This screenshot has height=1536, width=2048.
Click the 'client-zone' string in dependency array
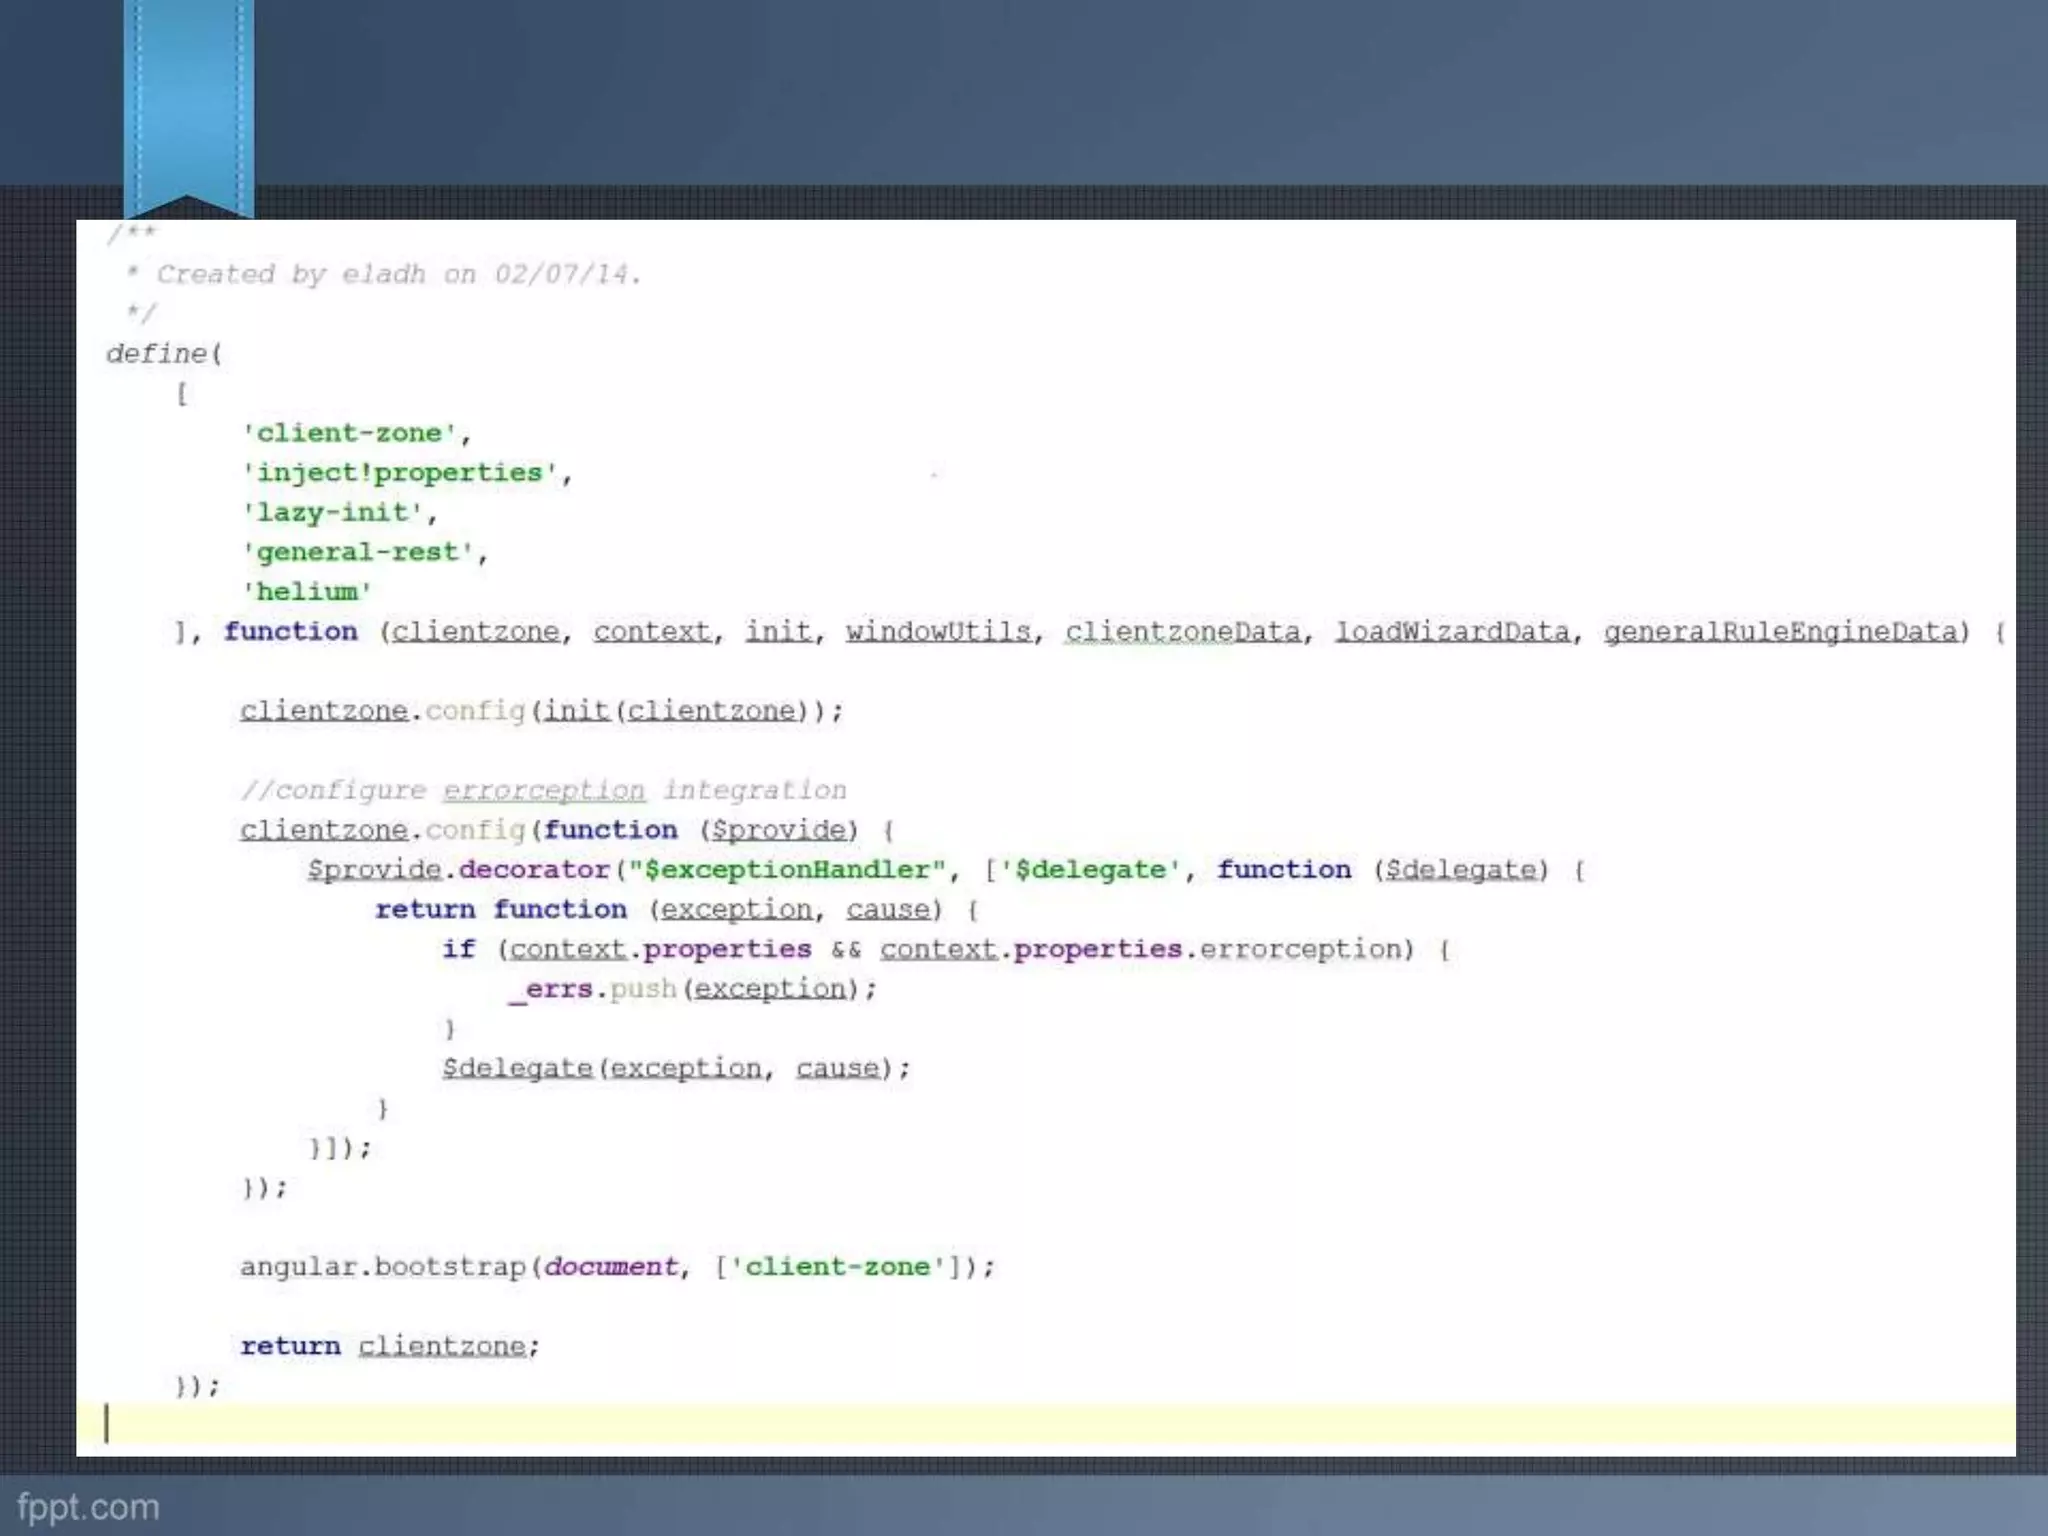click(349, 433)
